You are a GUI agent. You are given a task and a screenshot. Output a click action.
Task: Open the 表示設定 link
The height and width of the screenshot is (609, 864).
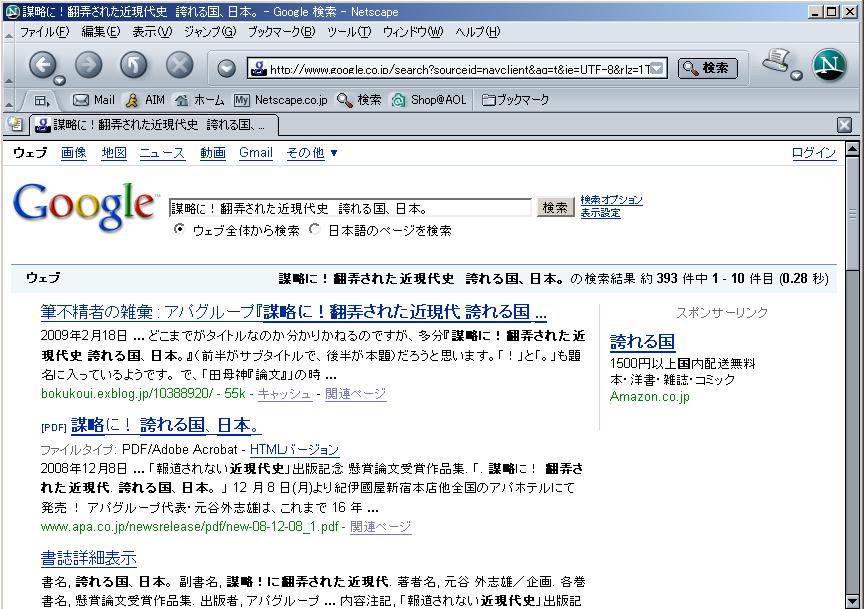coord(600,213)
